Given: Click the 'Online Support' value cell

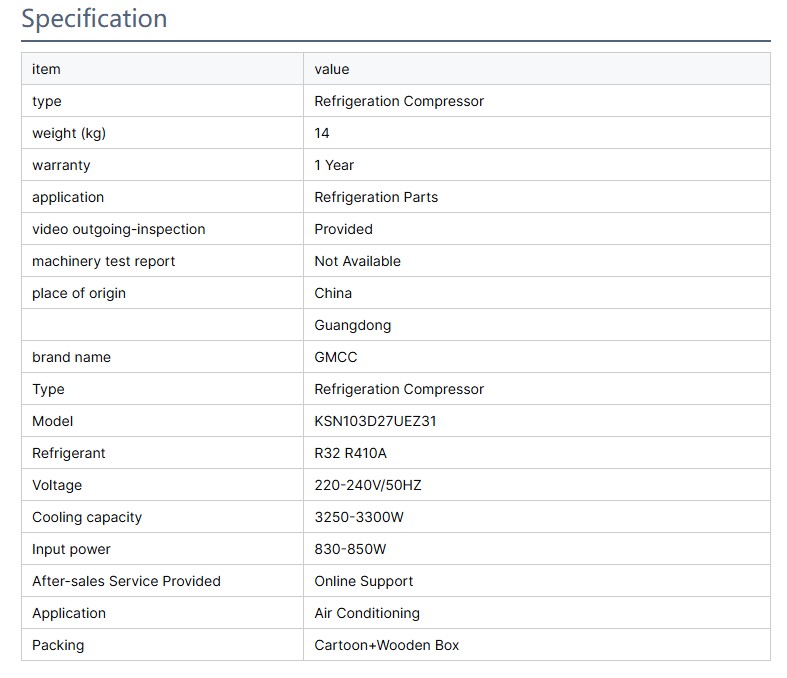Looking at the screenshot, I should (x=363, y=581).
